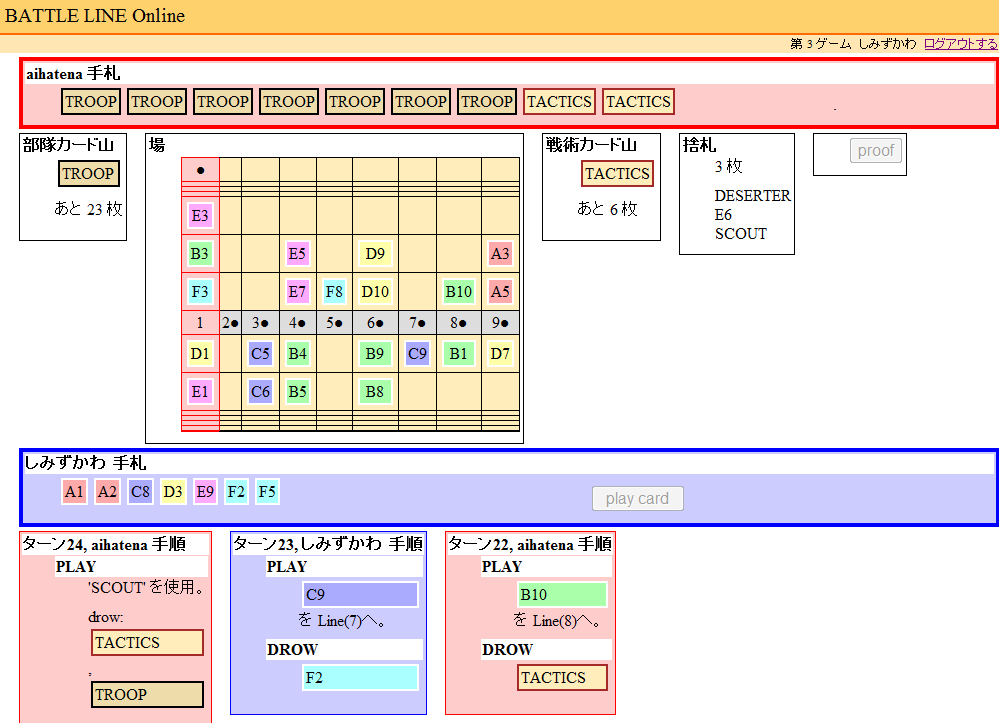Select the D3 card in hand
Image resolution: width=999 pixels, height=723 pixels.
173,492
